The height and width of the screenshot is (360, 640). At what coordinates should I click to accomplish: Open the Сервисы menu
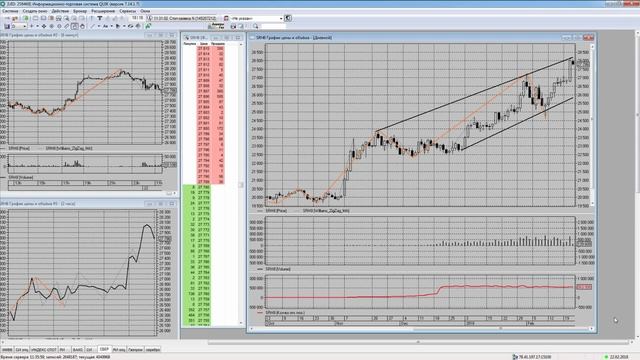tap(128, 11)
